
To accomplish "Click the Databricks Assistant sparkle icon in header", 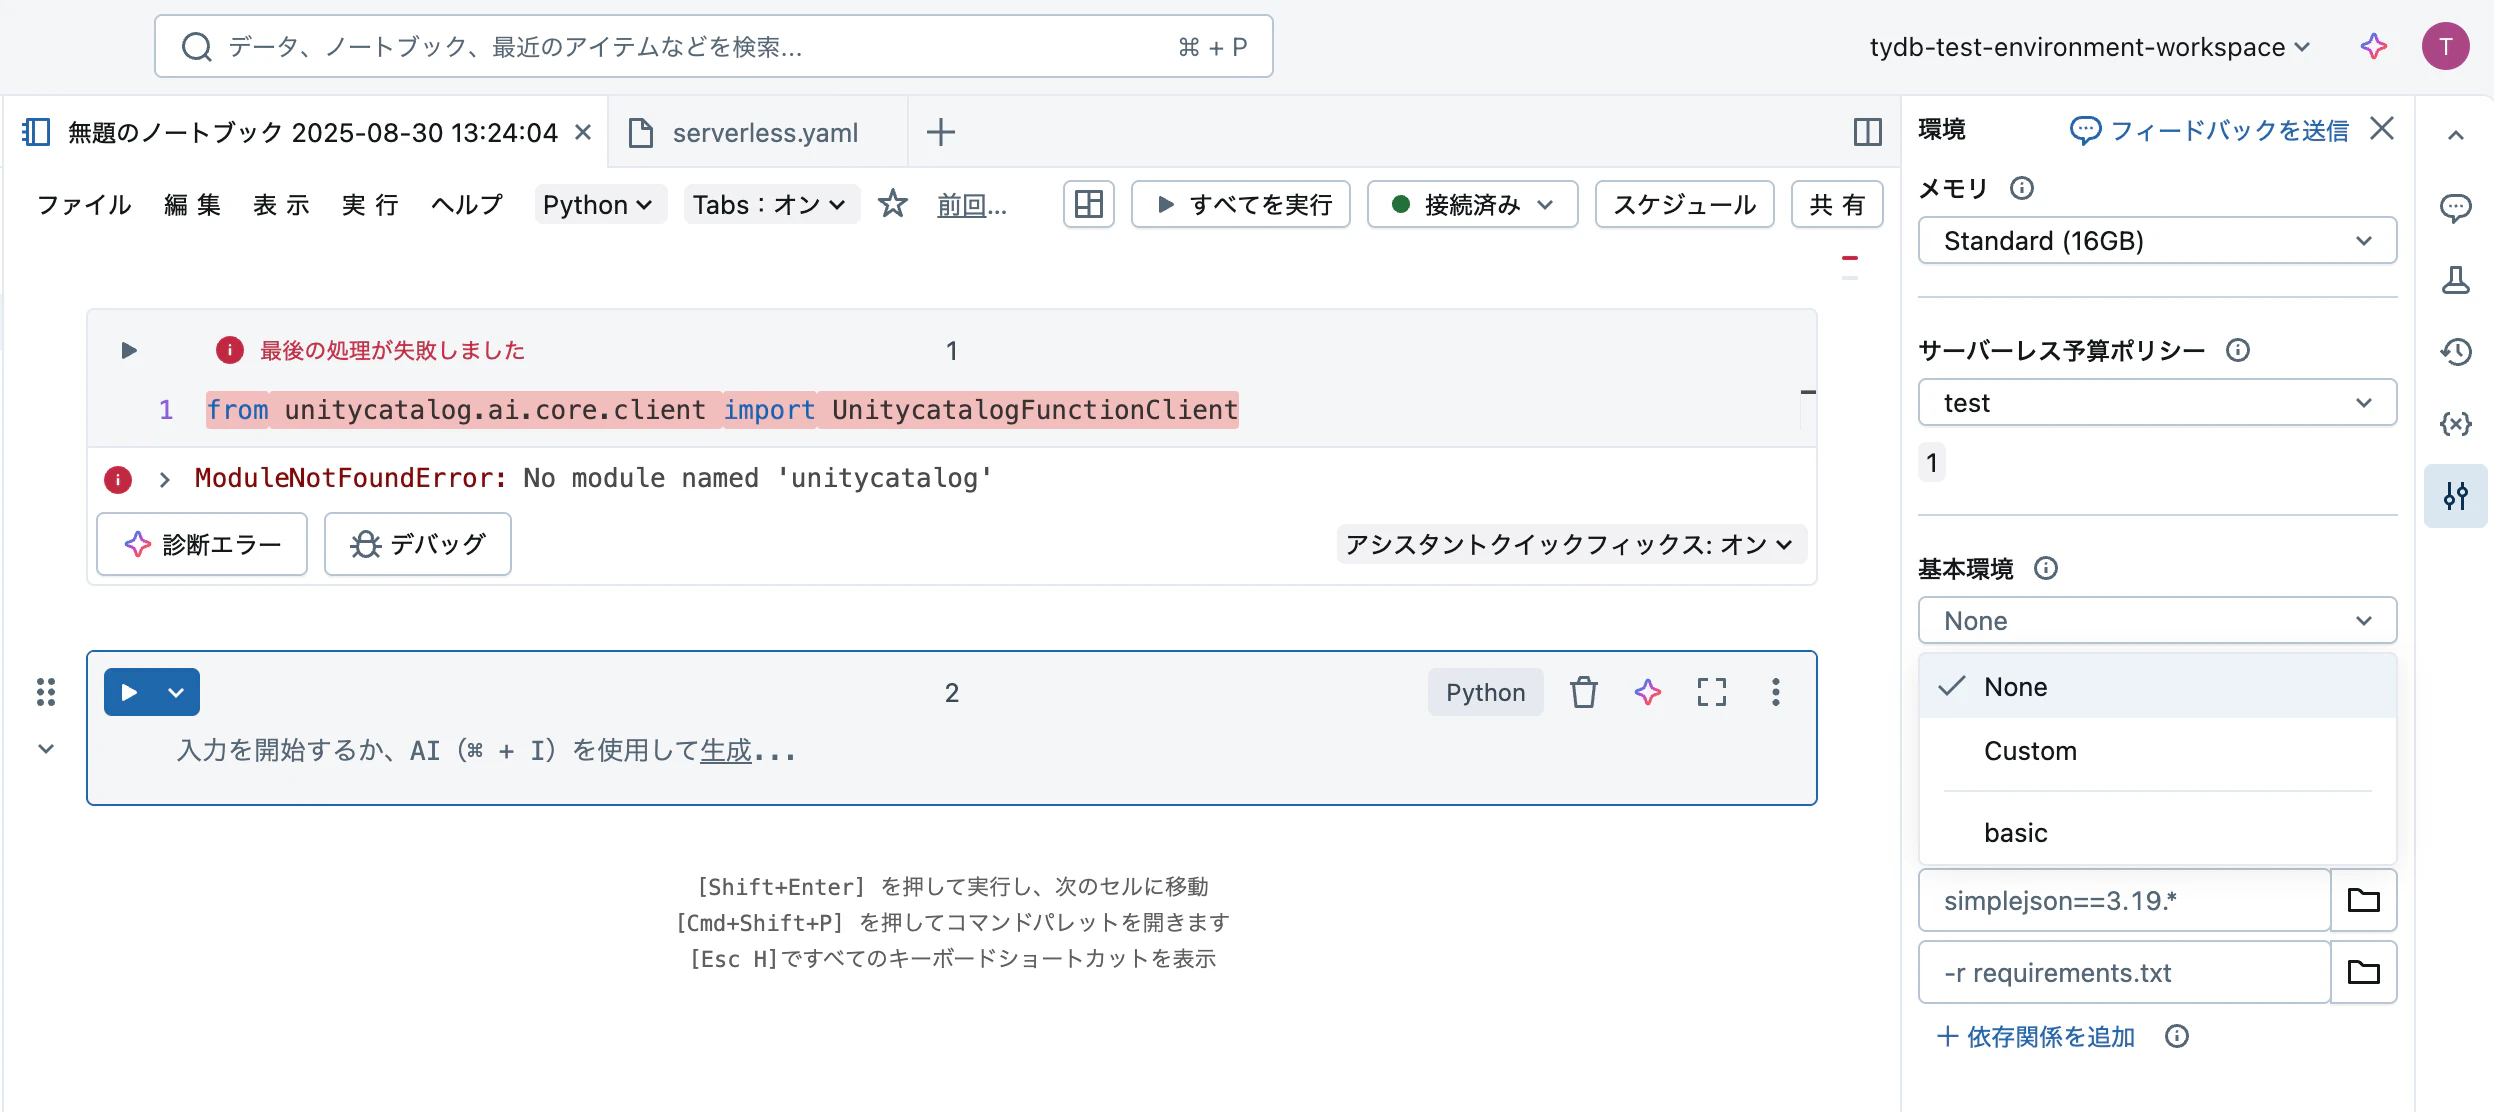I will coord(2374,46).
